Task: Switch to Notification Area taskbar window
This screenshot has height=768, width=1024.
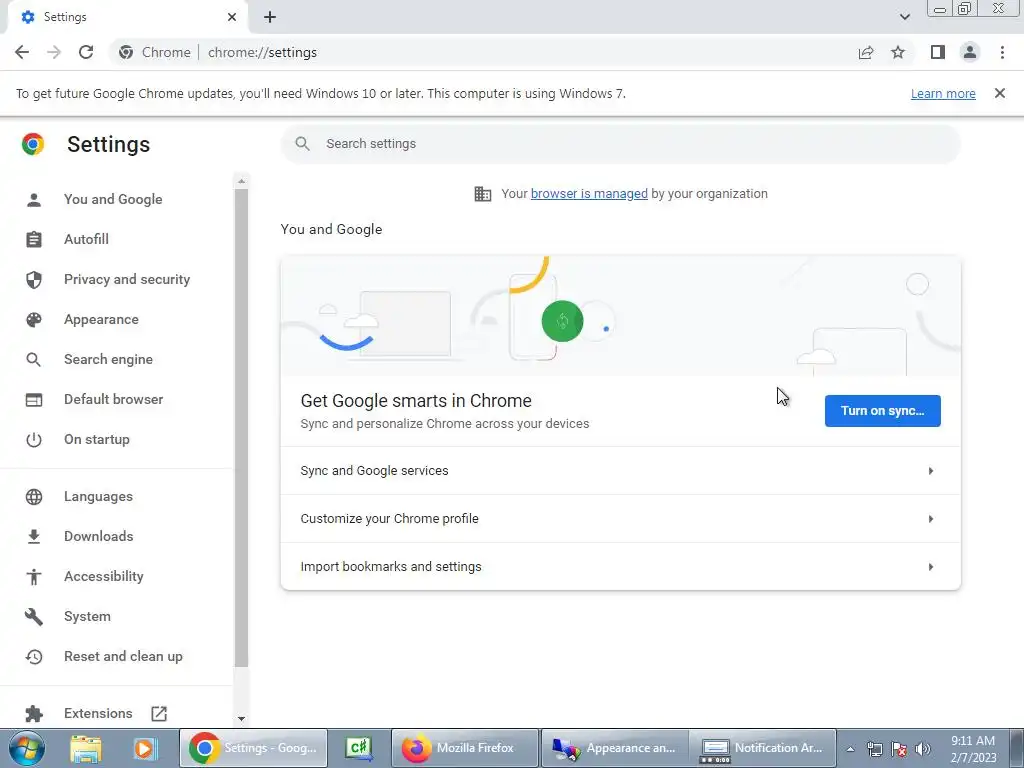Action: click(x=763, y=748)
